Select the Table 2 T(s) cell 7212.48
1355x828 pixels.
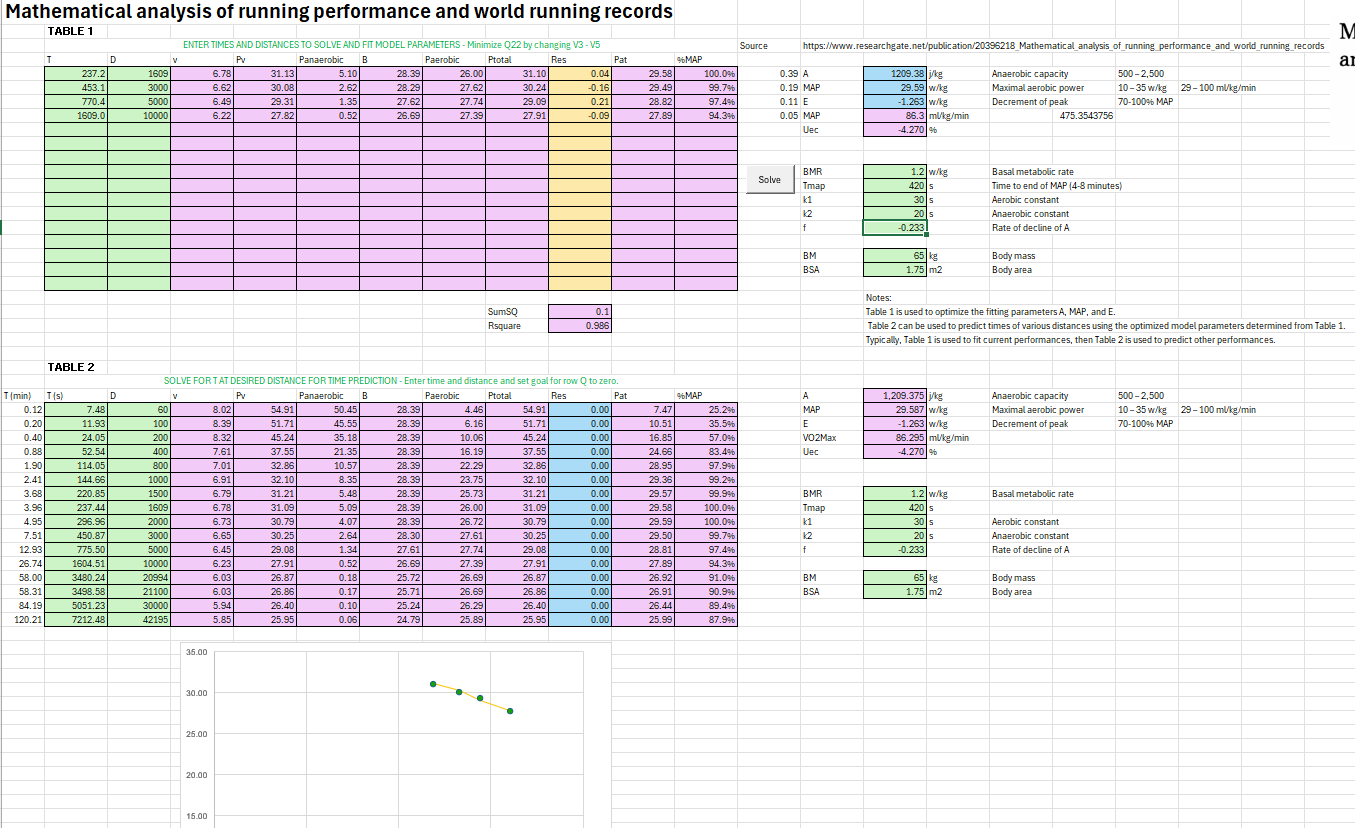(76, 620)
